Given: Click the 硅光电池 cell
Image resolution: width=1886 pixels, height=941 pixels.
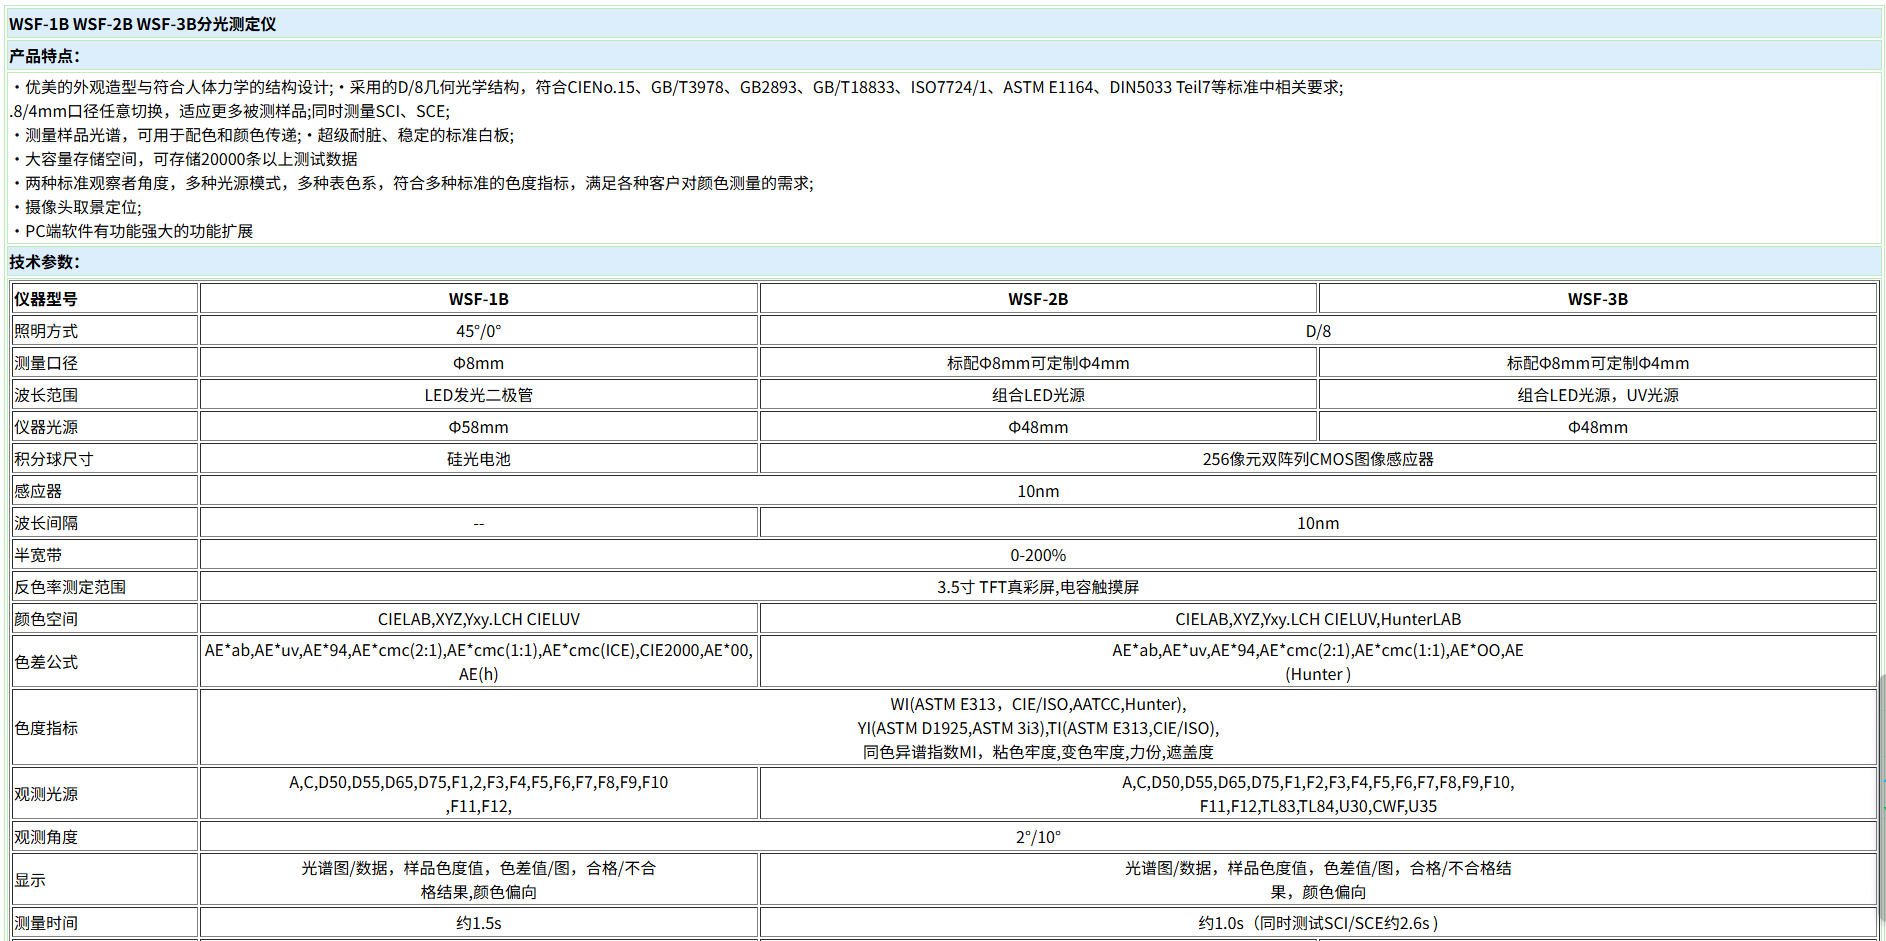Looking at the screenshot, I should pos(478,459).
